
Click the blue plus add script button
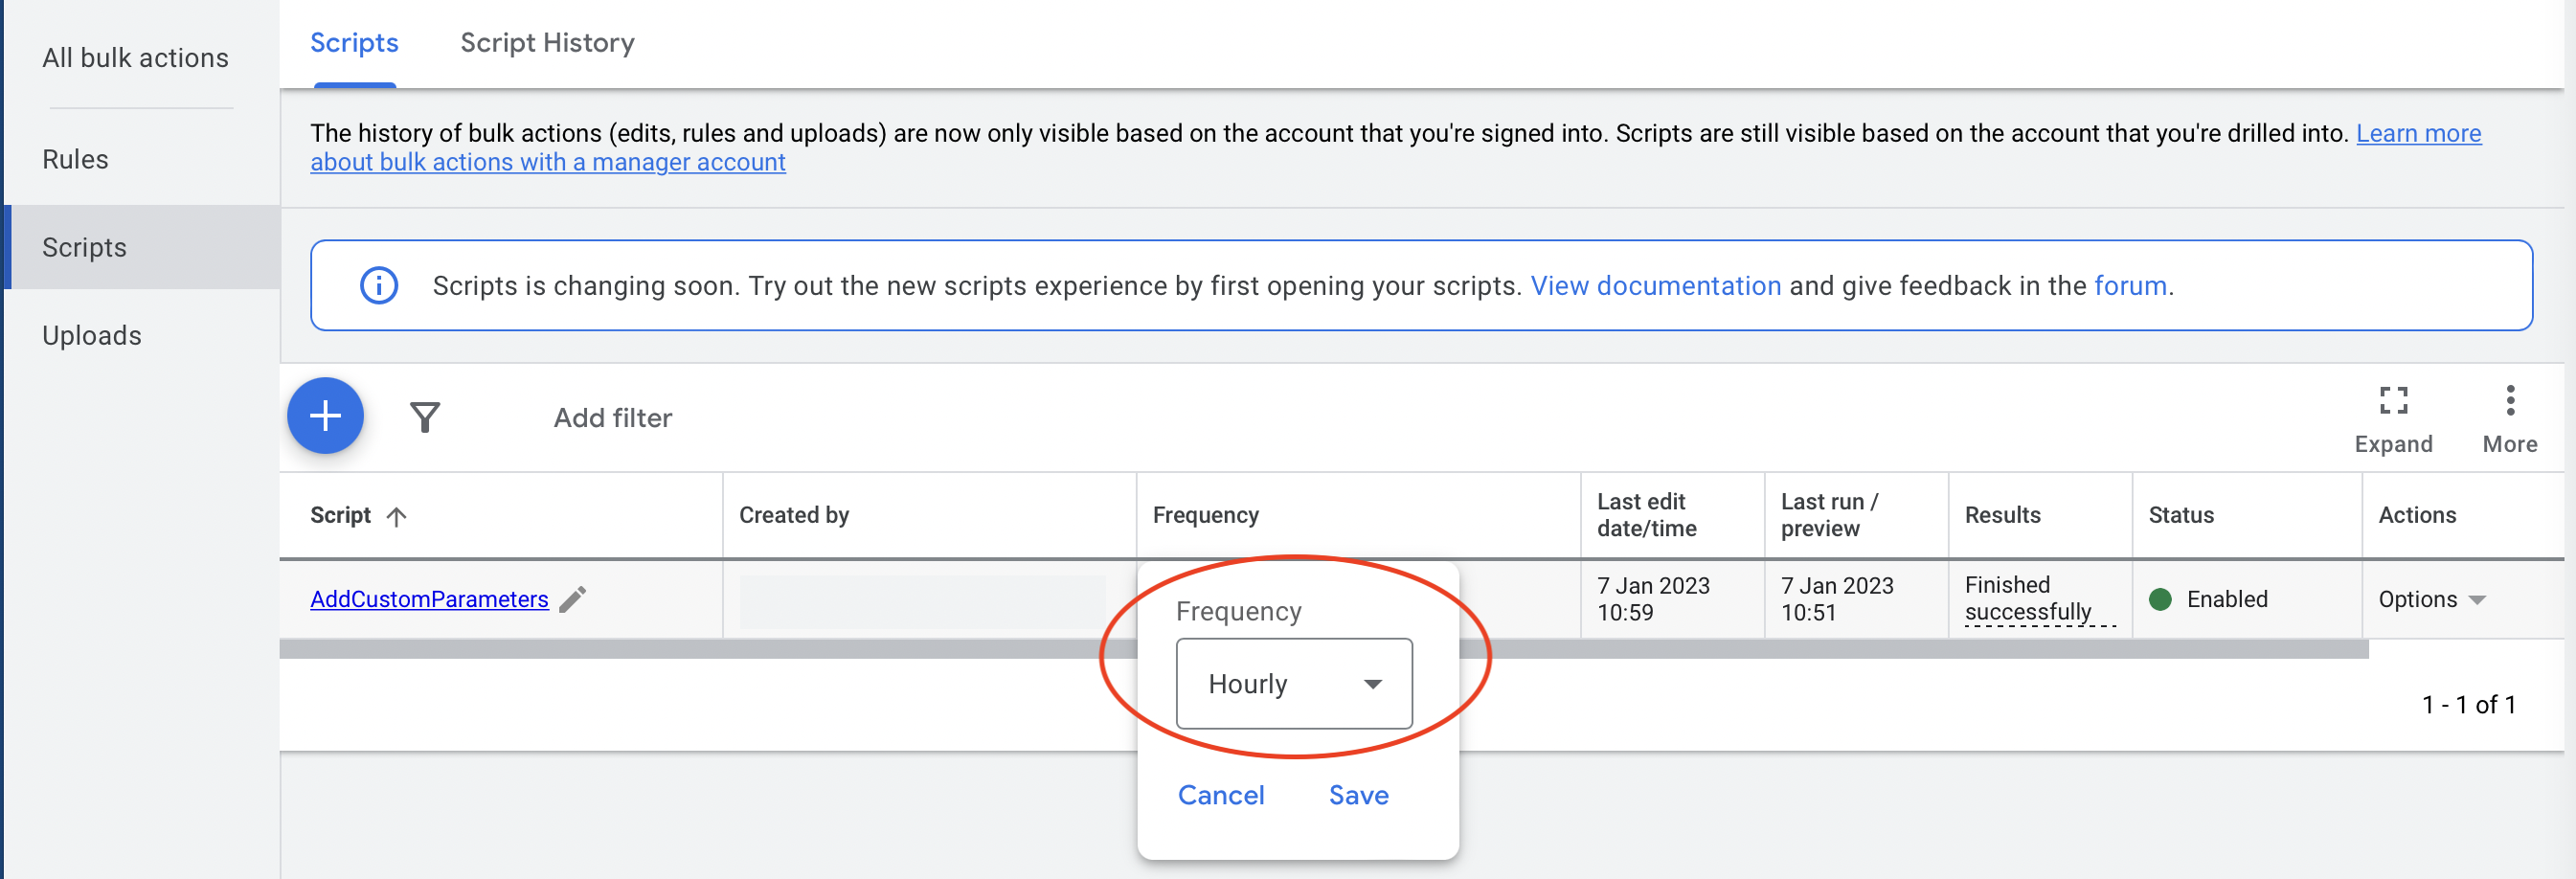[325, 416]
